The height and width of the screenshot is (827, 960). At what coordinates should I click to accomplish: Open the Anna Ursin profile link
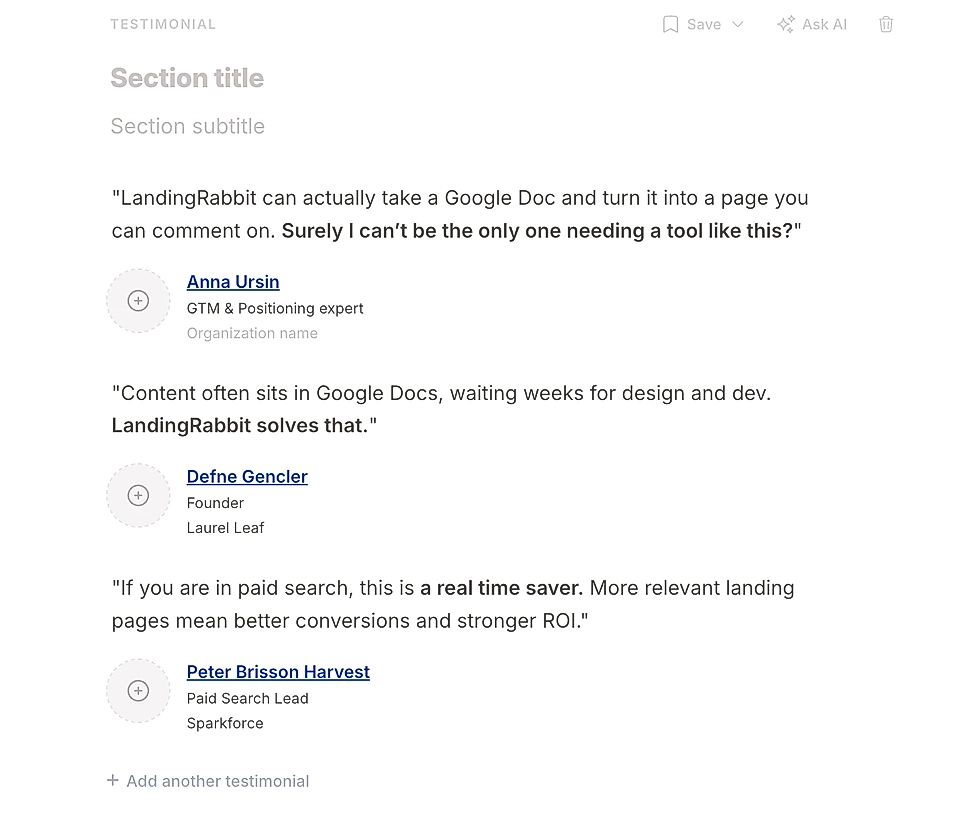pos(233,282)
